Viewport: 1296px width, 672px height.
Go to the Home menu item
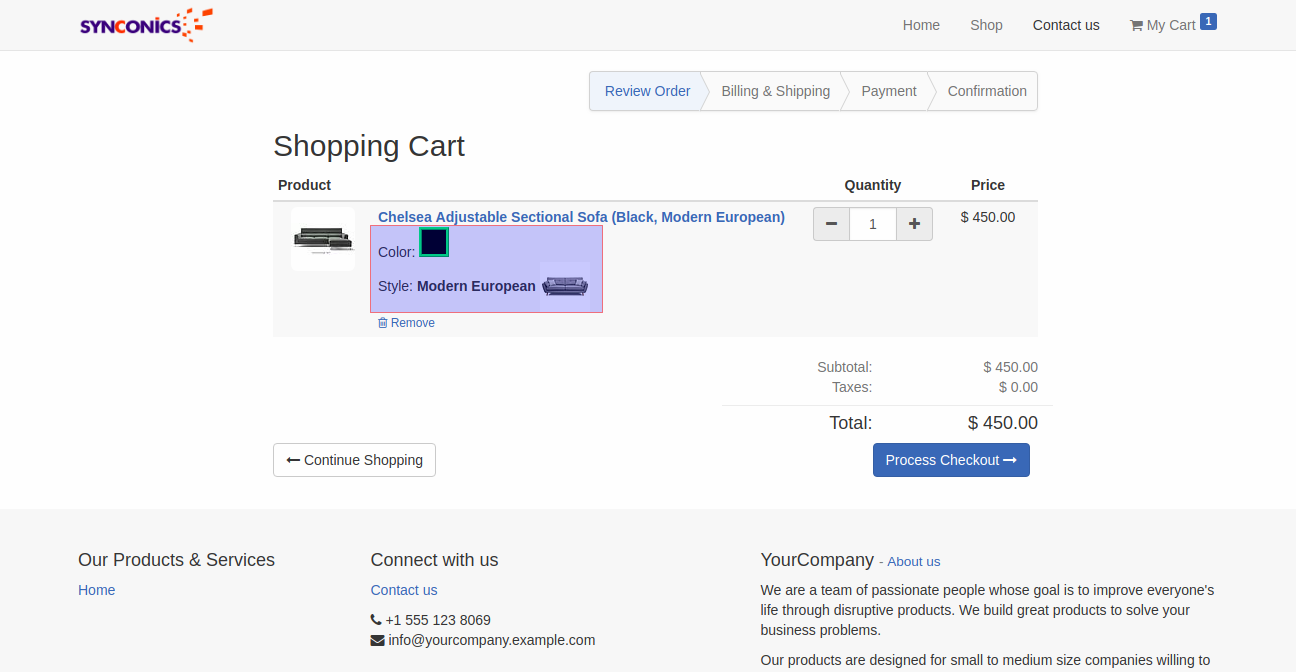(x=921, y=25)
